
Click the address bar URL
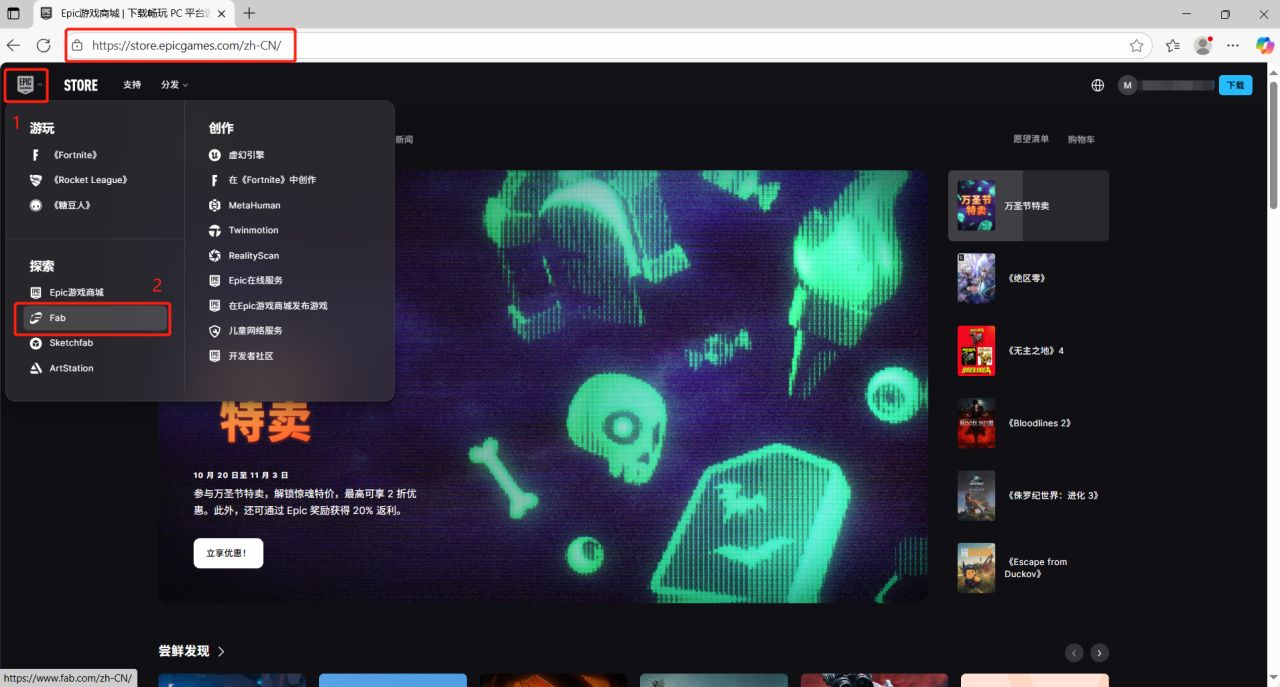(x=187, y=46)
